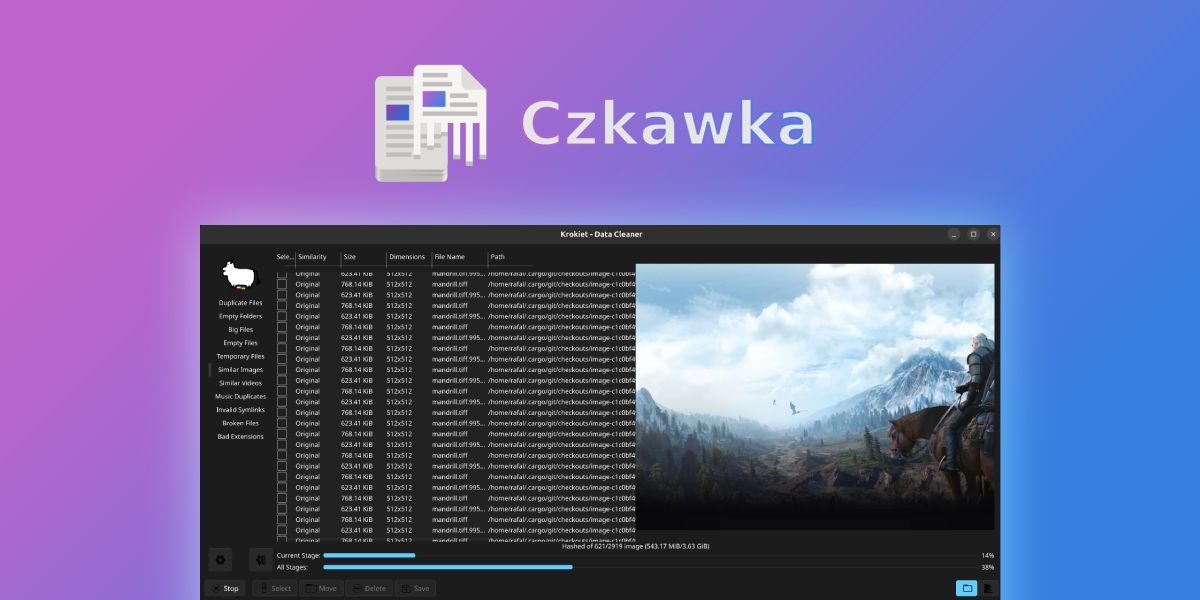Select Invalid Symlinks in the sidebar
Image resolution: width=1200 pixels, height=600 pixels.
[x=240, y=409]
